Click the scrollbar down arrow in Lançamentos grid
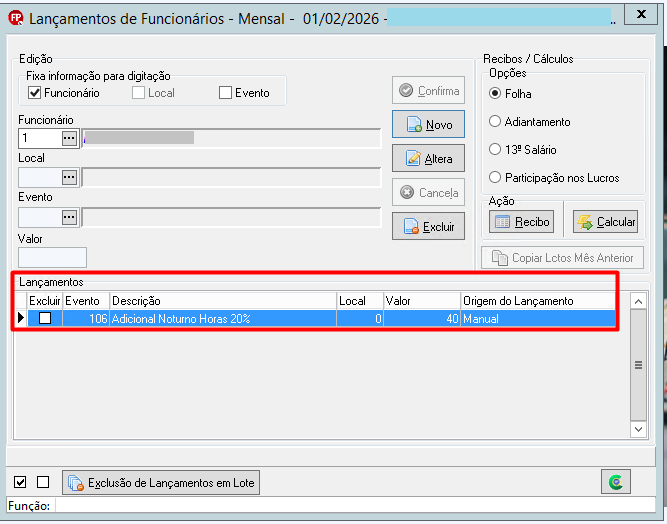This screenshot has width=667, height=524. [x=638, y=429]
